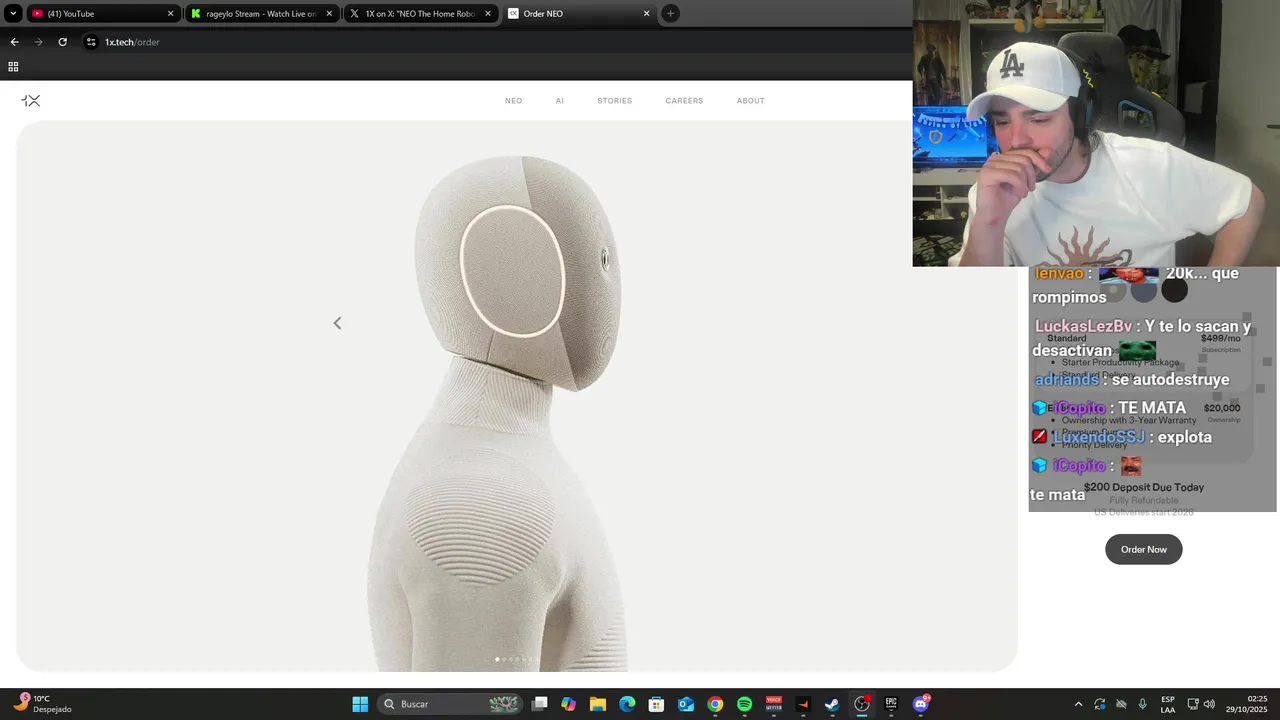Show previous robot image with left chevron
This screenshot has width=1280, height=720.
[337, 323]
